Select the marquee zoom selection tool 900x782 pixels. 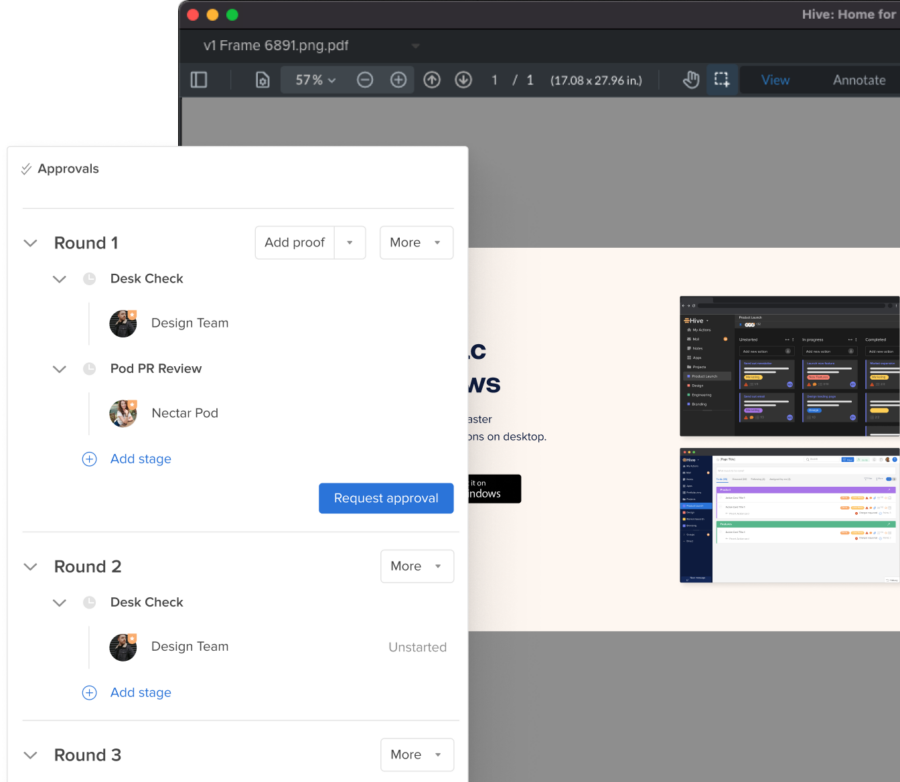coord(722,79)
